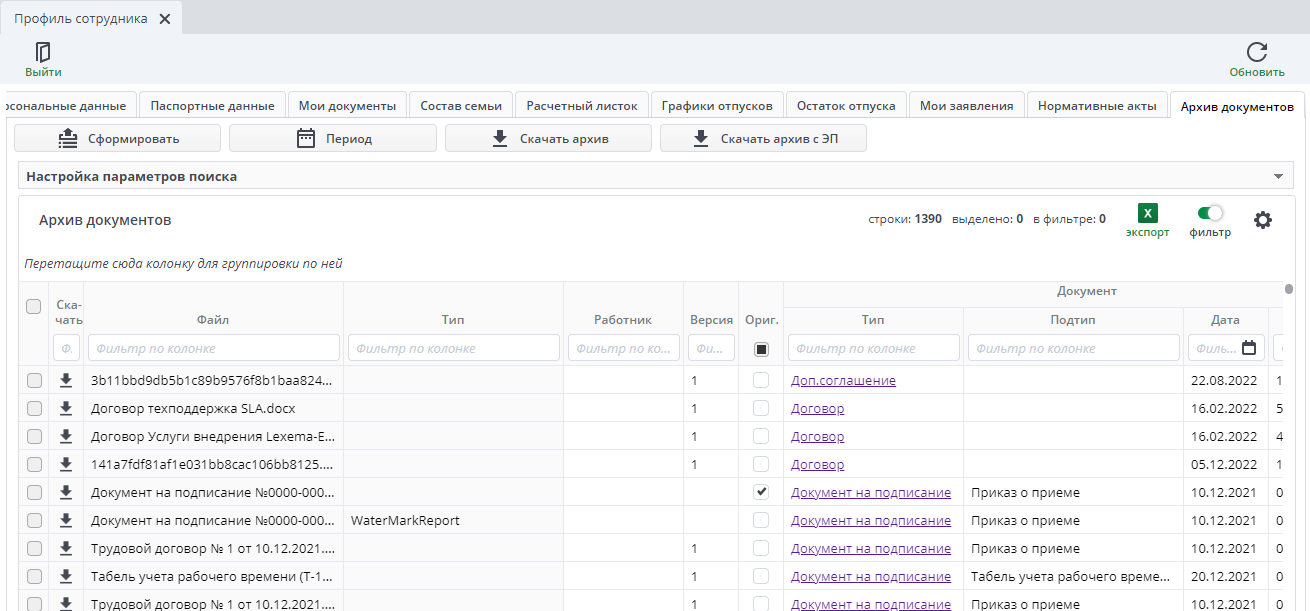Click the Период button
This screenshot has height=611, width=1310.
pyautogui.click(x=333, y=138)
